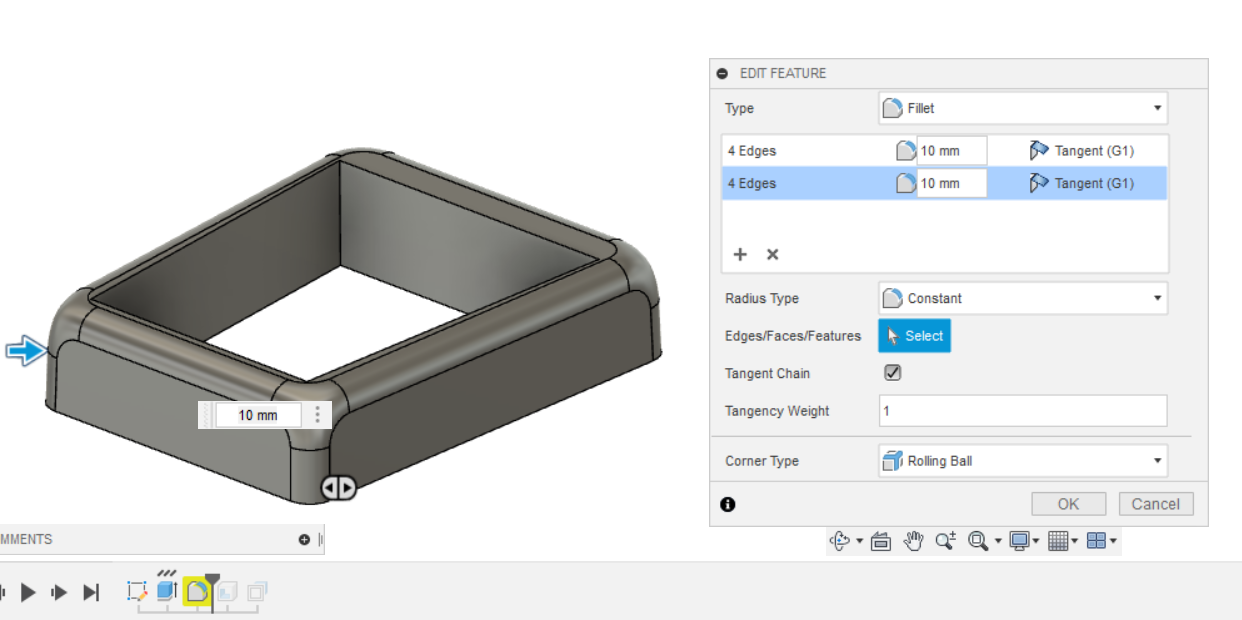Click the Sketch feature in timeline

[137, 591]
